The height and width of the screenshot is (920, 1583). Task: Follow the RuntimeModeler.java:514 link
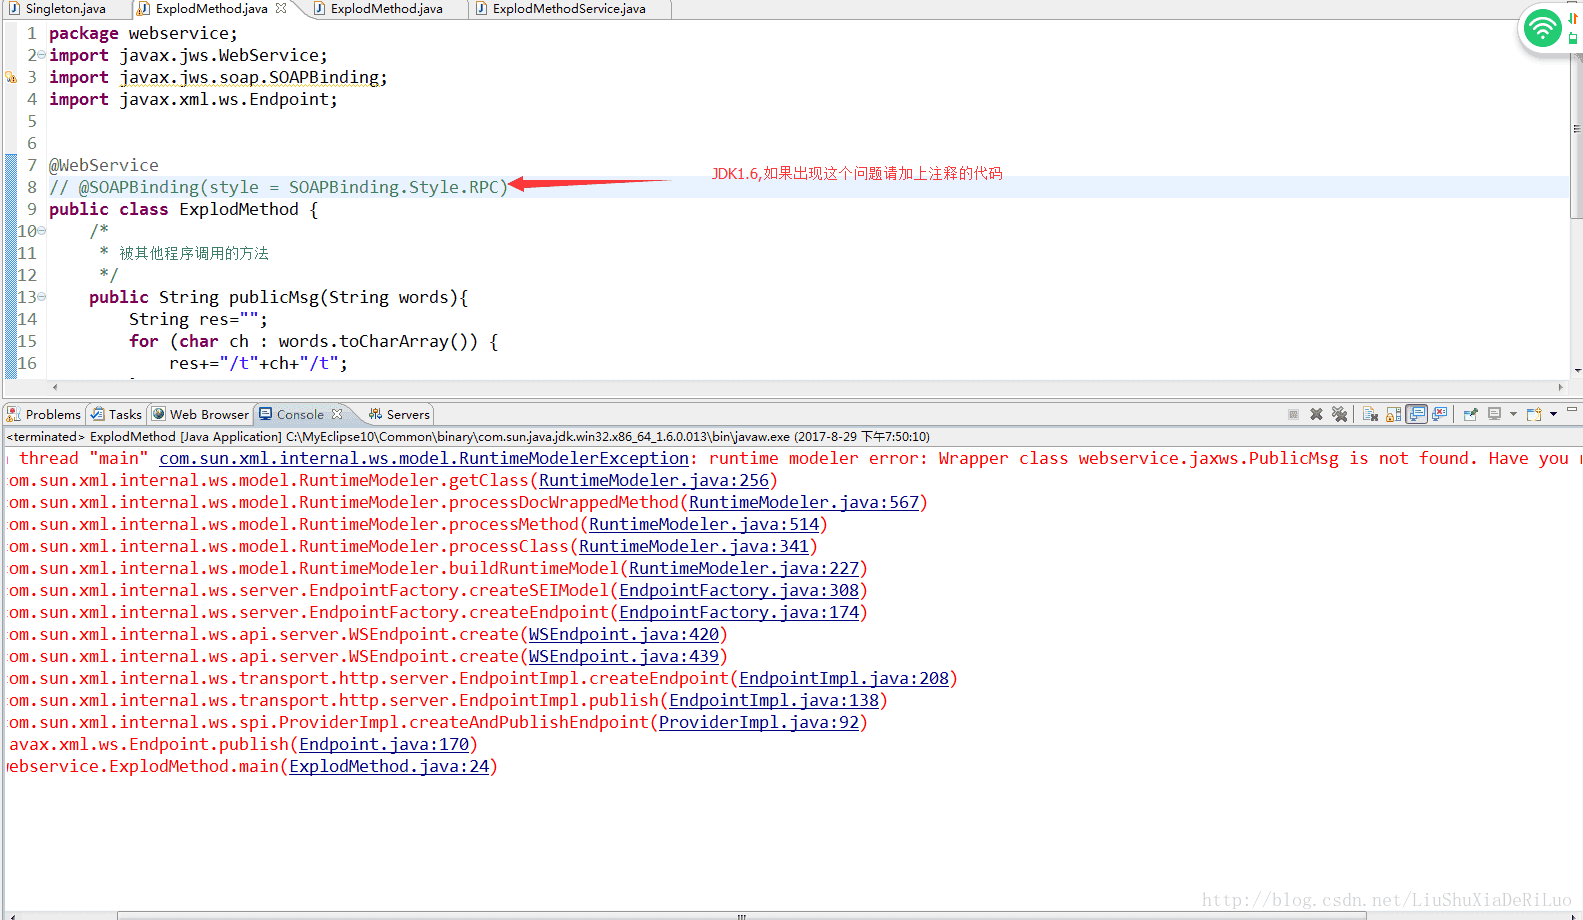704,524
